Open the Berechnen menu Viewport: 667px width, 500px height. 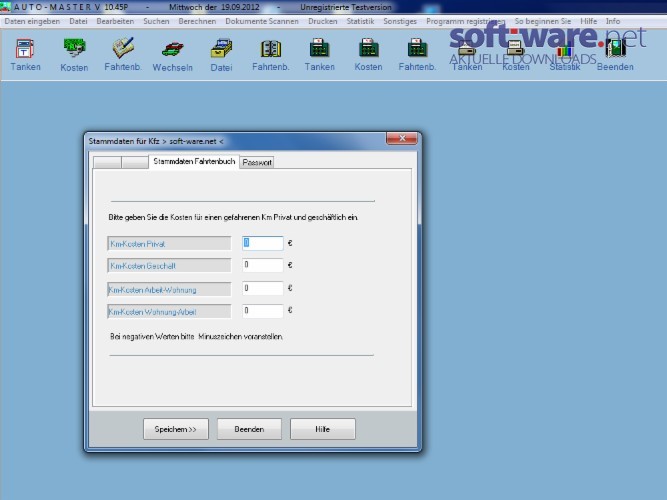[197, 21]
